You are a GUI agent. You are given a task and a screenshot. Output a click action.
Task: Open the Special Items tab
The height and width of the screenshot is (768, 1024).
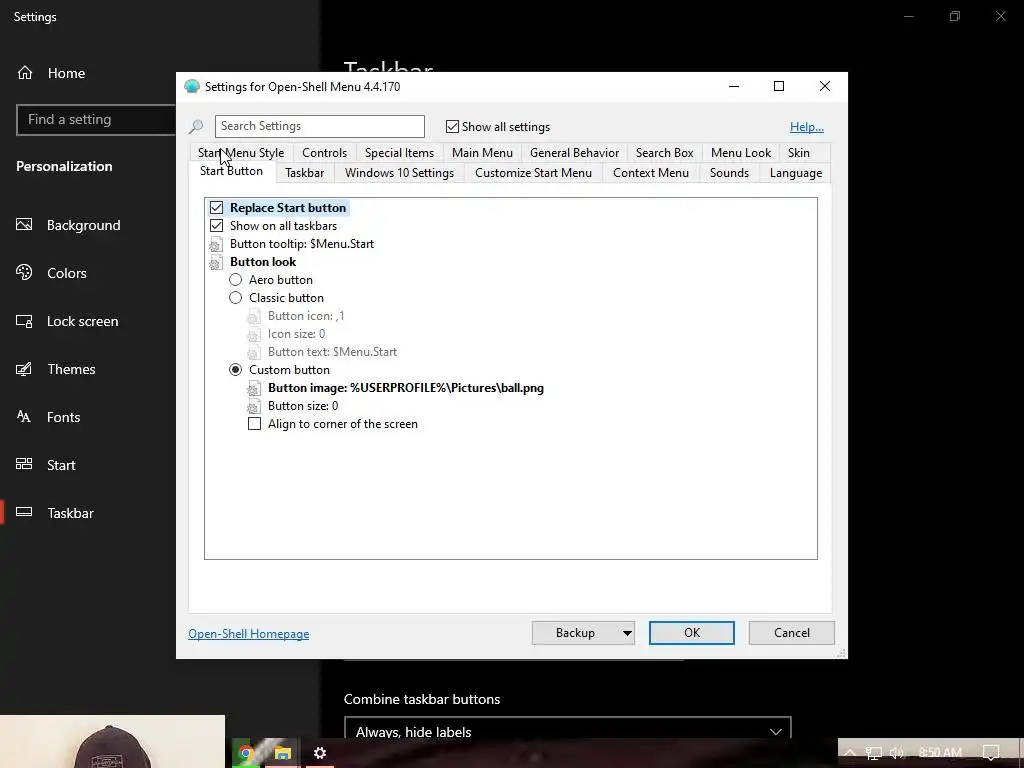[399, 153]
